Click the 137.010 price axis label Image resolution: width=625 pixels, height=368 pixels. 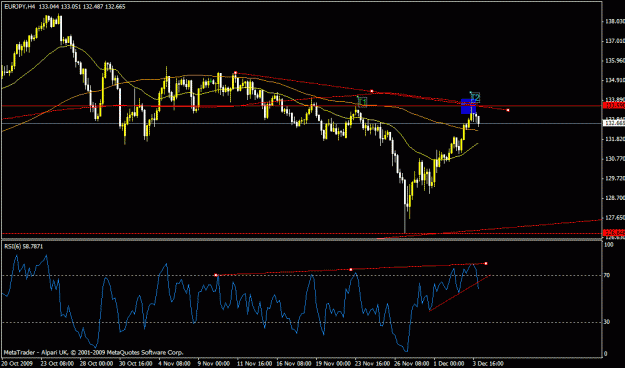(x=615, y=41)
